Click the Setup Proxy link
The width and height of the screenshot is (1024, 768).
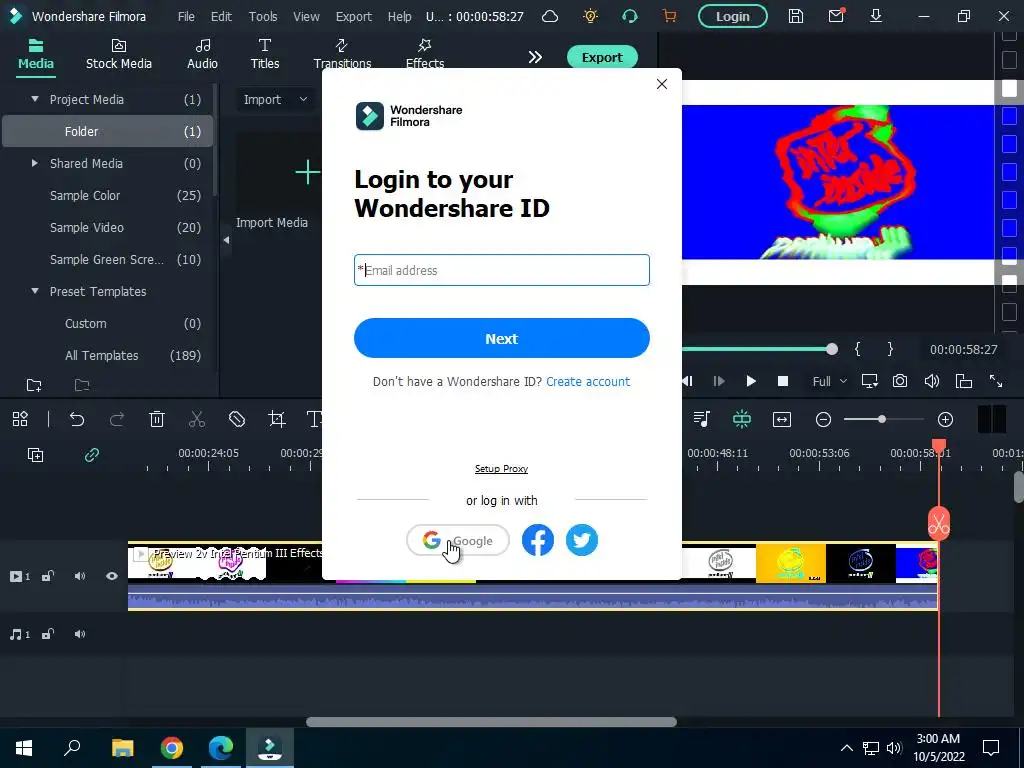[501, 469]
